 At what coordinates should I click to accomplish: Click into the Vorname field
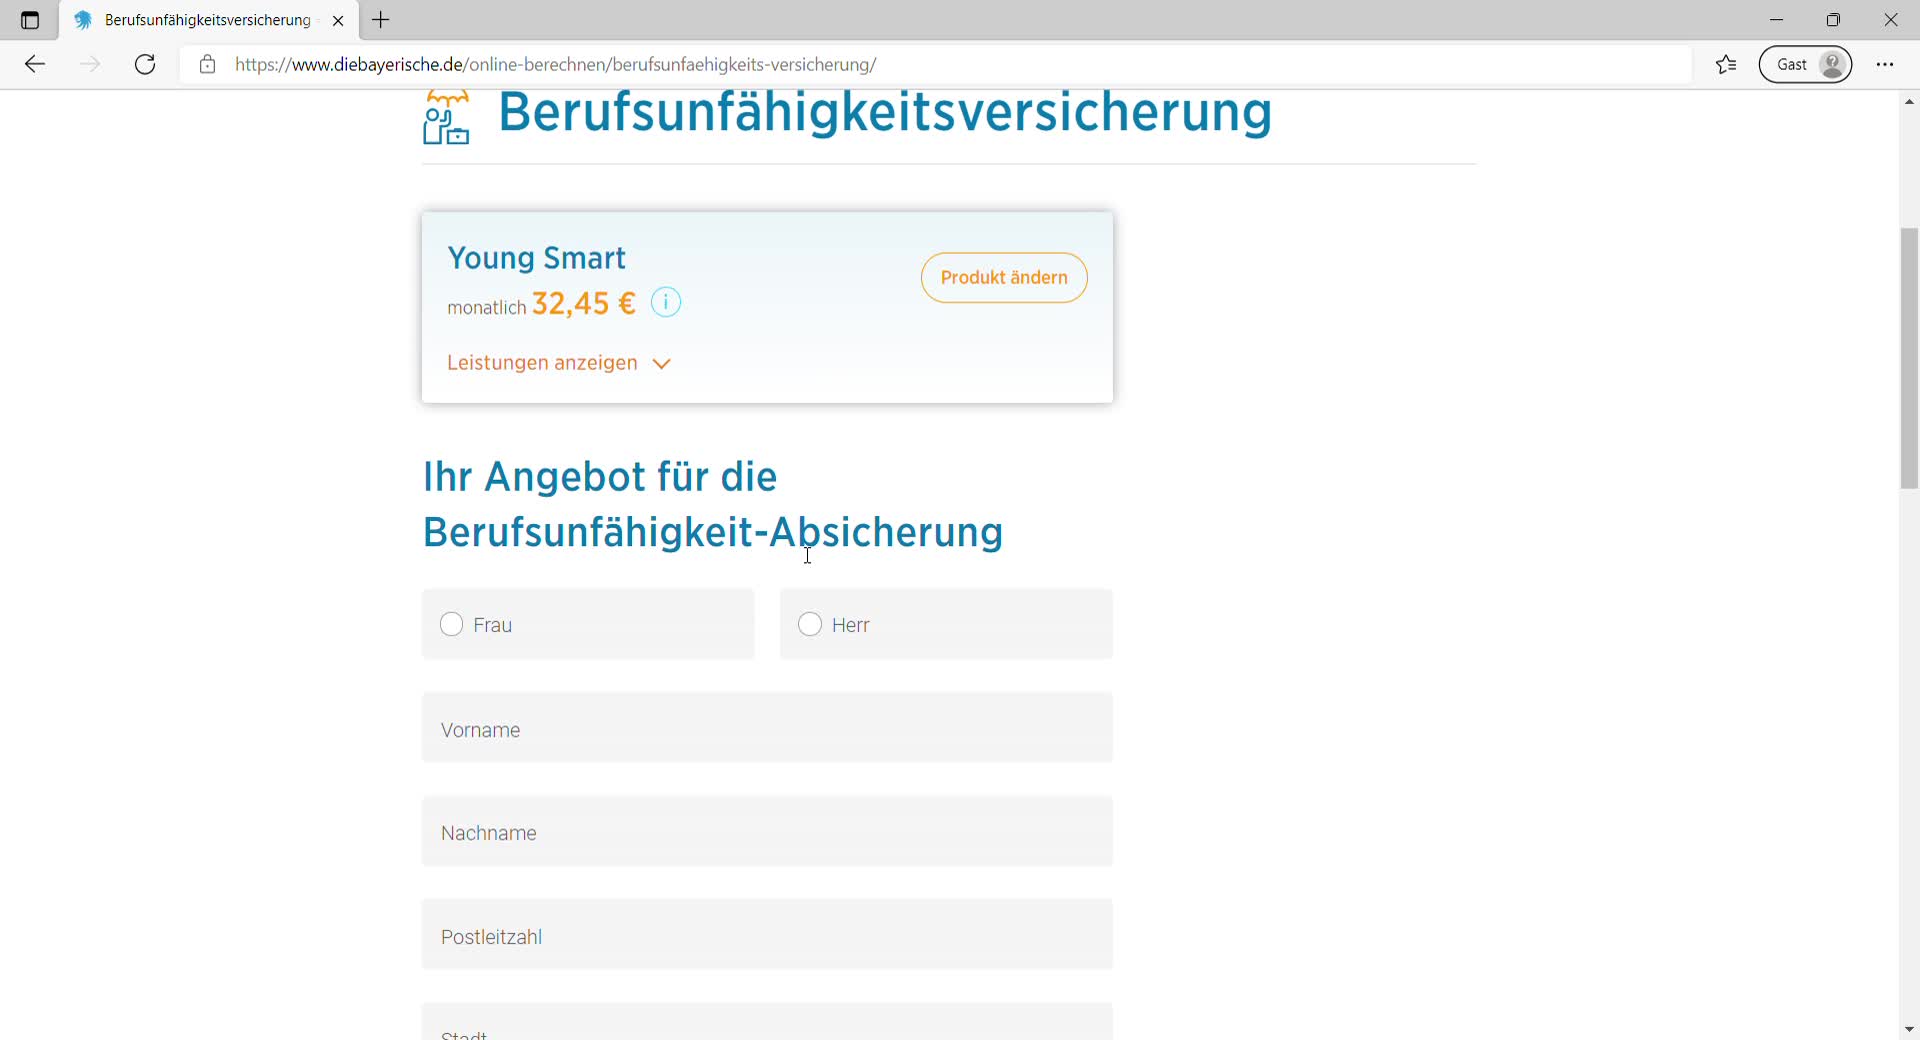[767, 728]
